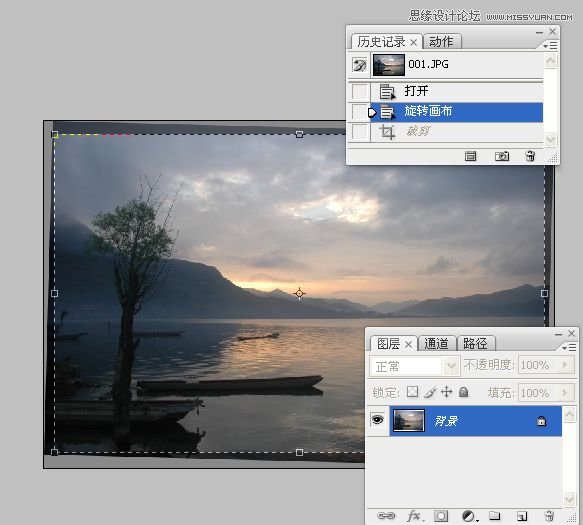Minimize the History panel
This screenshot has width=583, height=525.
pos(539,32)
